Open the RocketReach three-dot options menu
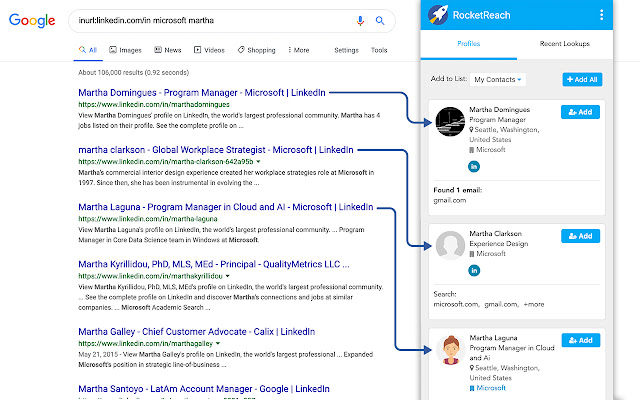 click(x=601, y=15)
